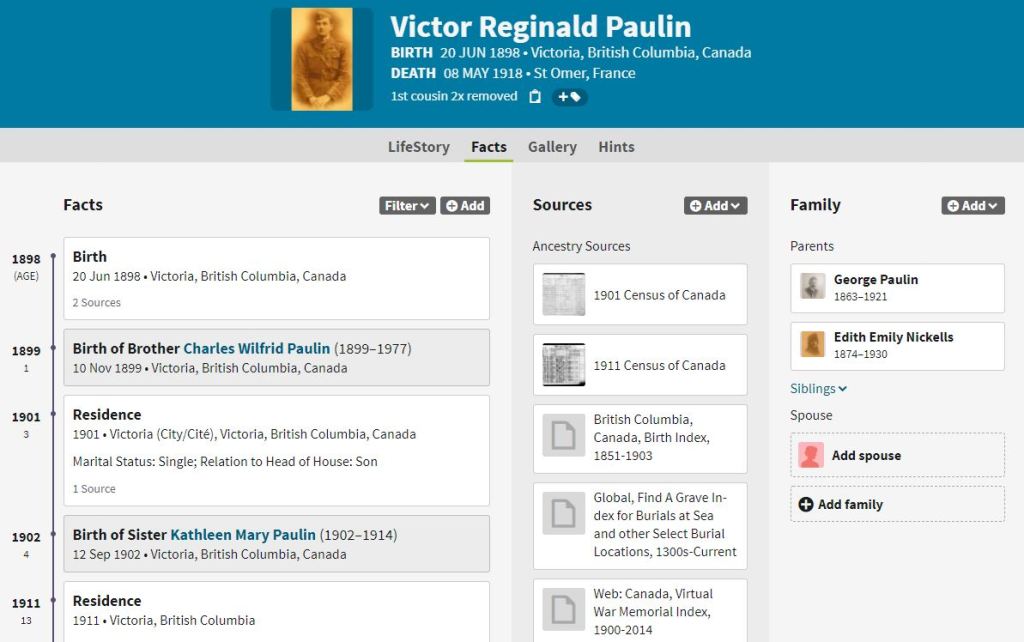Click the Charles Wilfrid Paulin link
1024x642 pixels.
tap(256, 349)
